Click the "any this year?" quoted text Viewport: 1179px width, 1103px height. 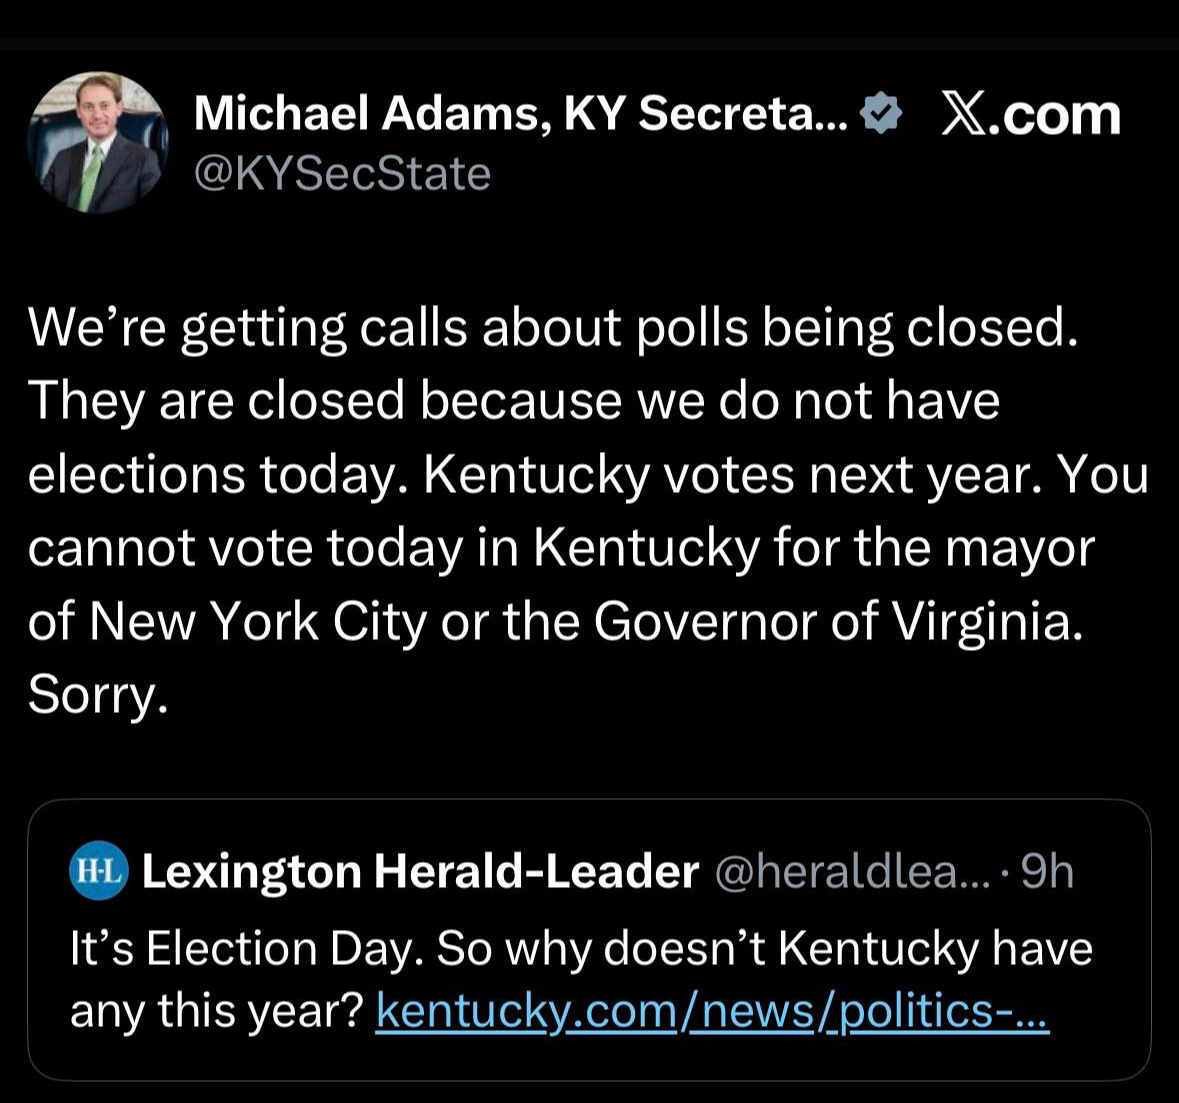click(215, 1011)
